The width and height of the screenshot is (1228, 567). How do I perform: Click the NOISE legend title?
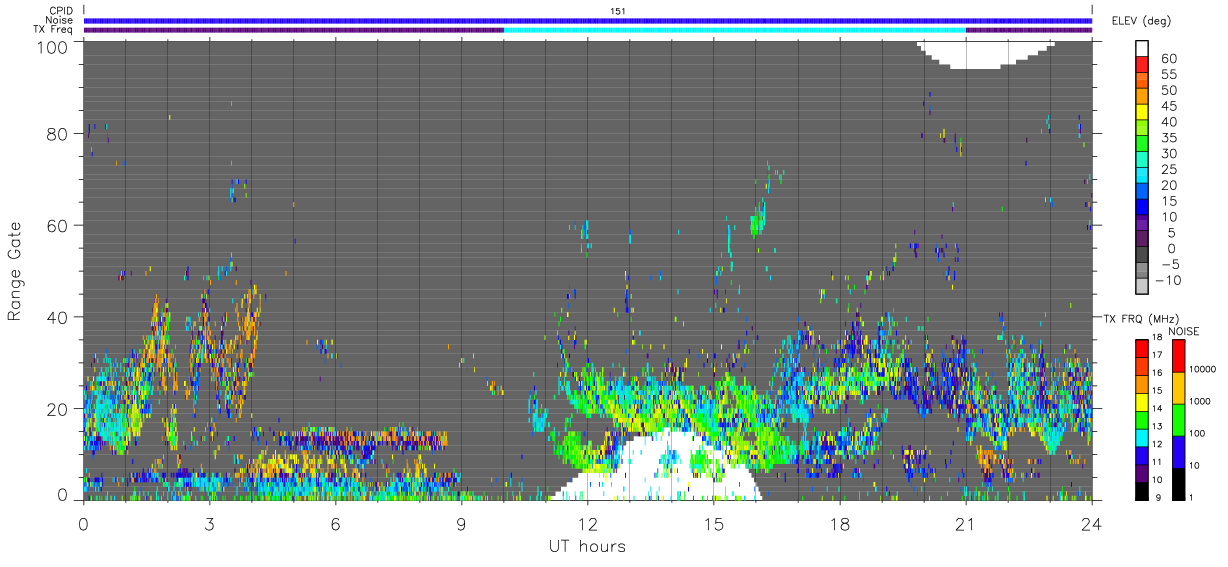tap(1183, 331)
